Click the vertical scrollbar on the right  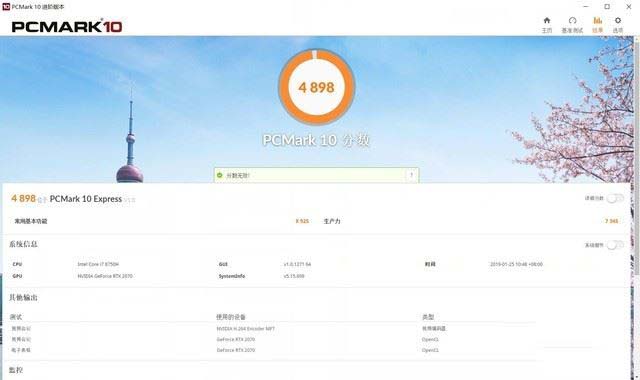(x=637, y=155)
